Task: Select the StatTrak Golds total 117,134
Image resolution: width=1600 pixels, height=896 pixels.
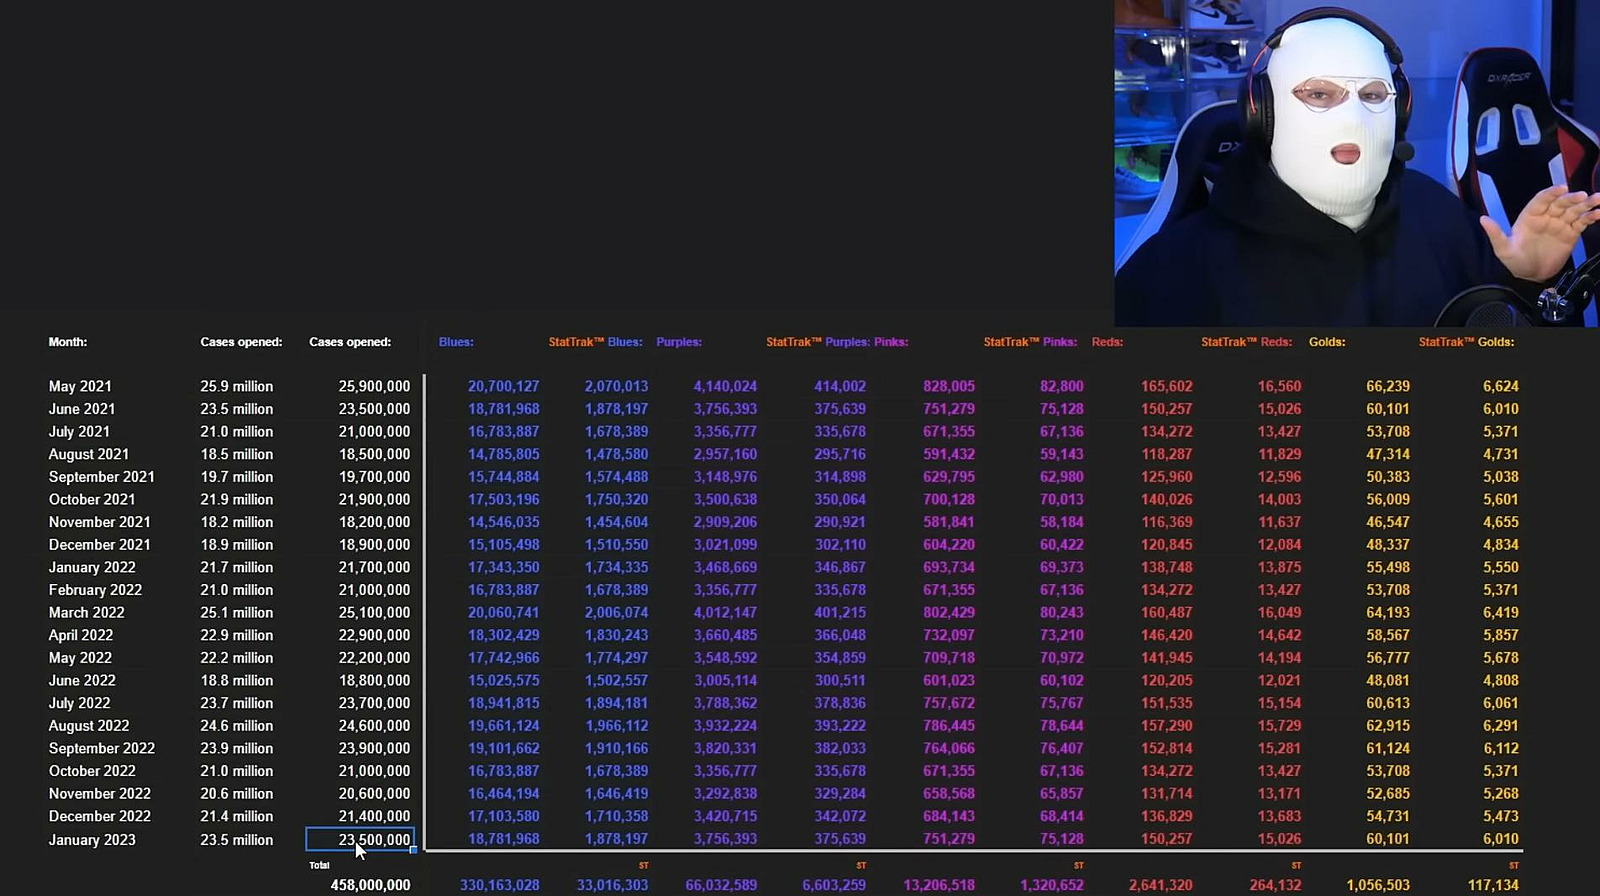Action: click(x=1493, y=885)
